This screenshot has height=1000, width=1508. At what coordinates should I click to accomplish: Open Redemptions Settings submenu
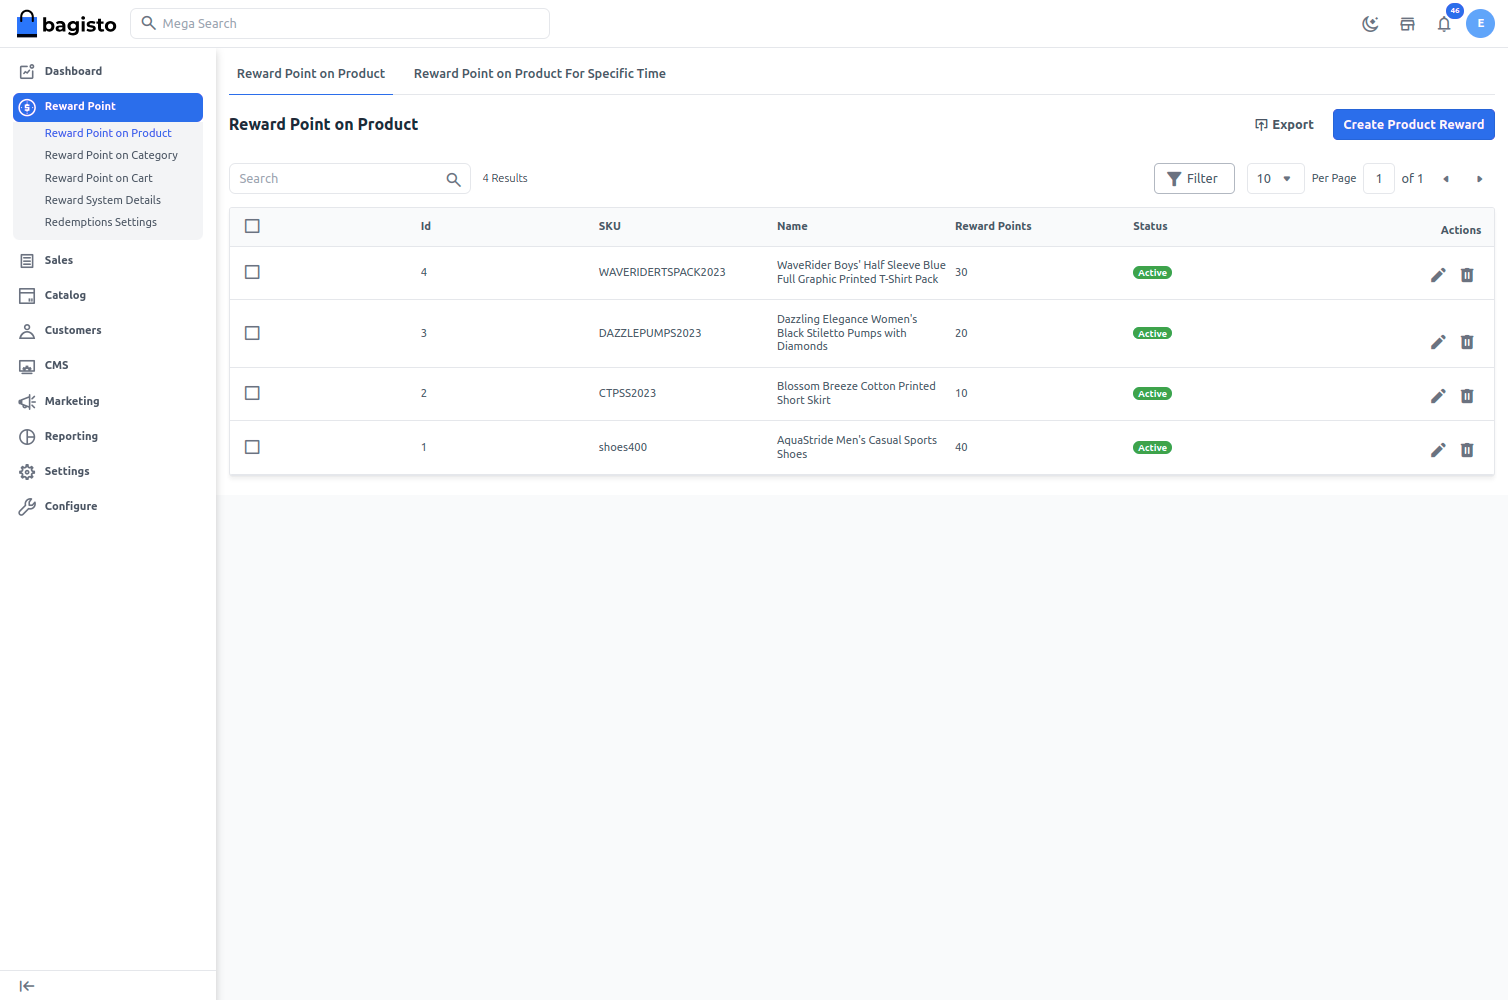click(101, 222)
